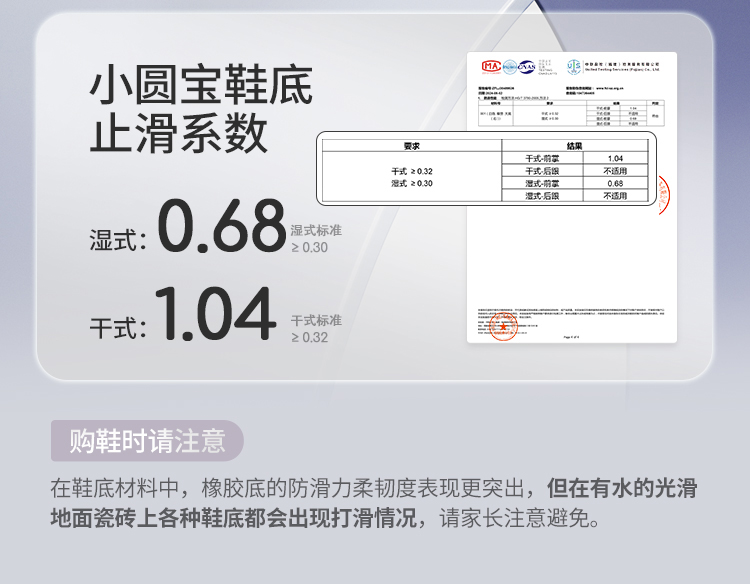Screen dimensions: 750x584
Task: Click 不适用 in the 干式-后跟 row
Action: click(616, 171)
